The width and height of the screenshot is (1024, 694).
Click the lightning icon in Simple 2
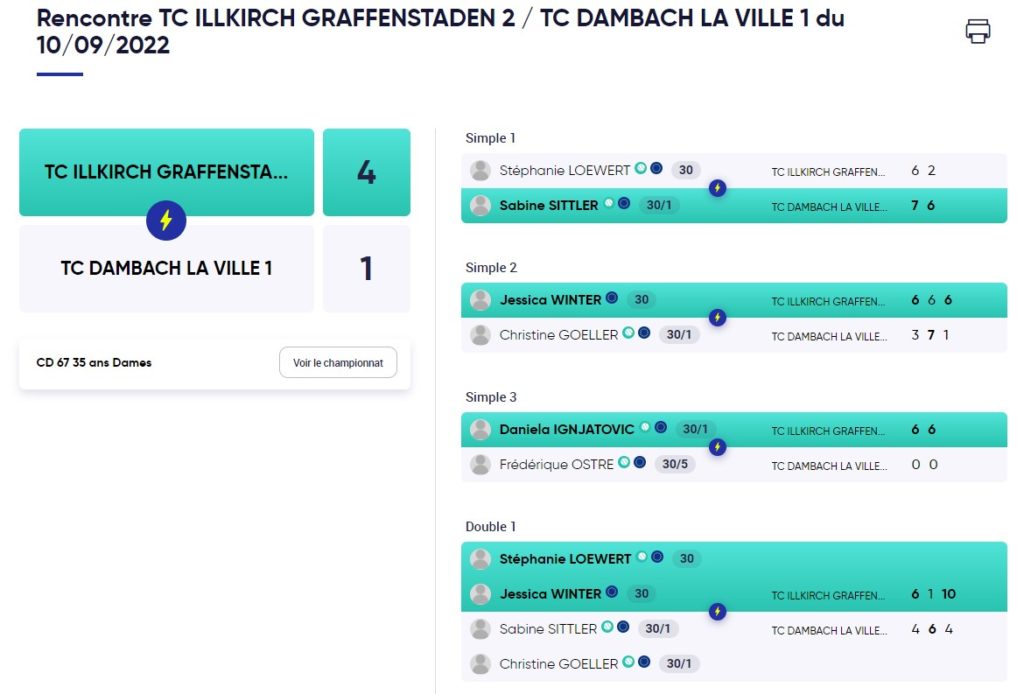(x=717, y=317)
